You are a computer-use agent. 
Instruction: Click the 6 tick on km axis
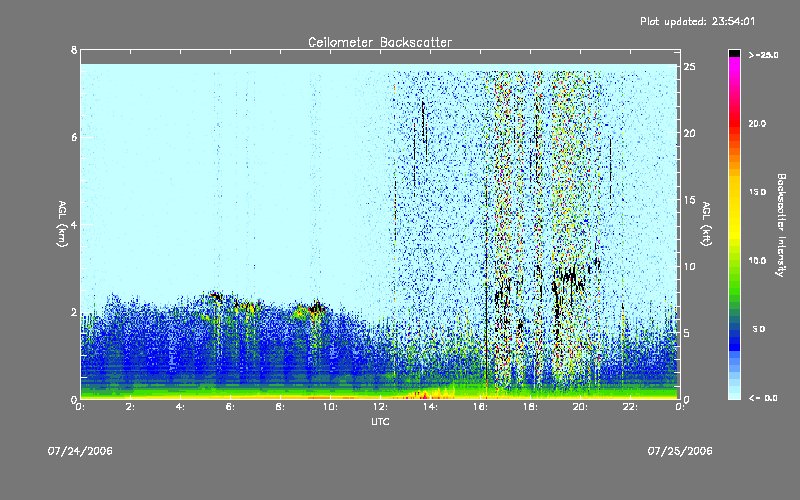coord(74,137)
